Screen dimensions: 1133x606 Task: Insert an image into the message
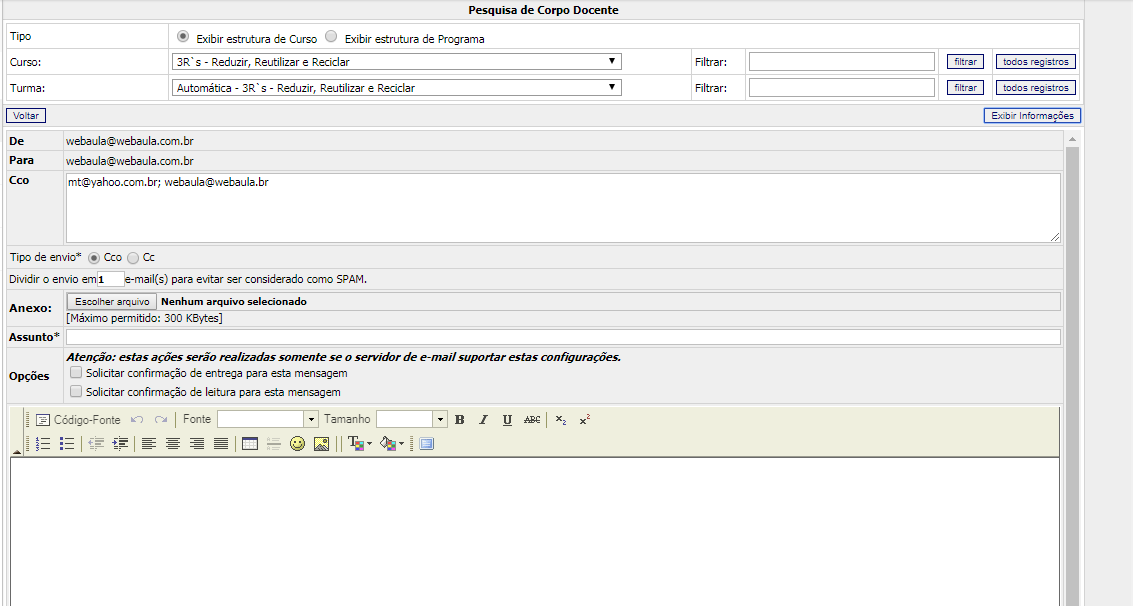coord(321,444)
